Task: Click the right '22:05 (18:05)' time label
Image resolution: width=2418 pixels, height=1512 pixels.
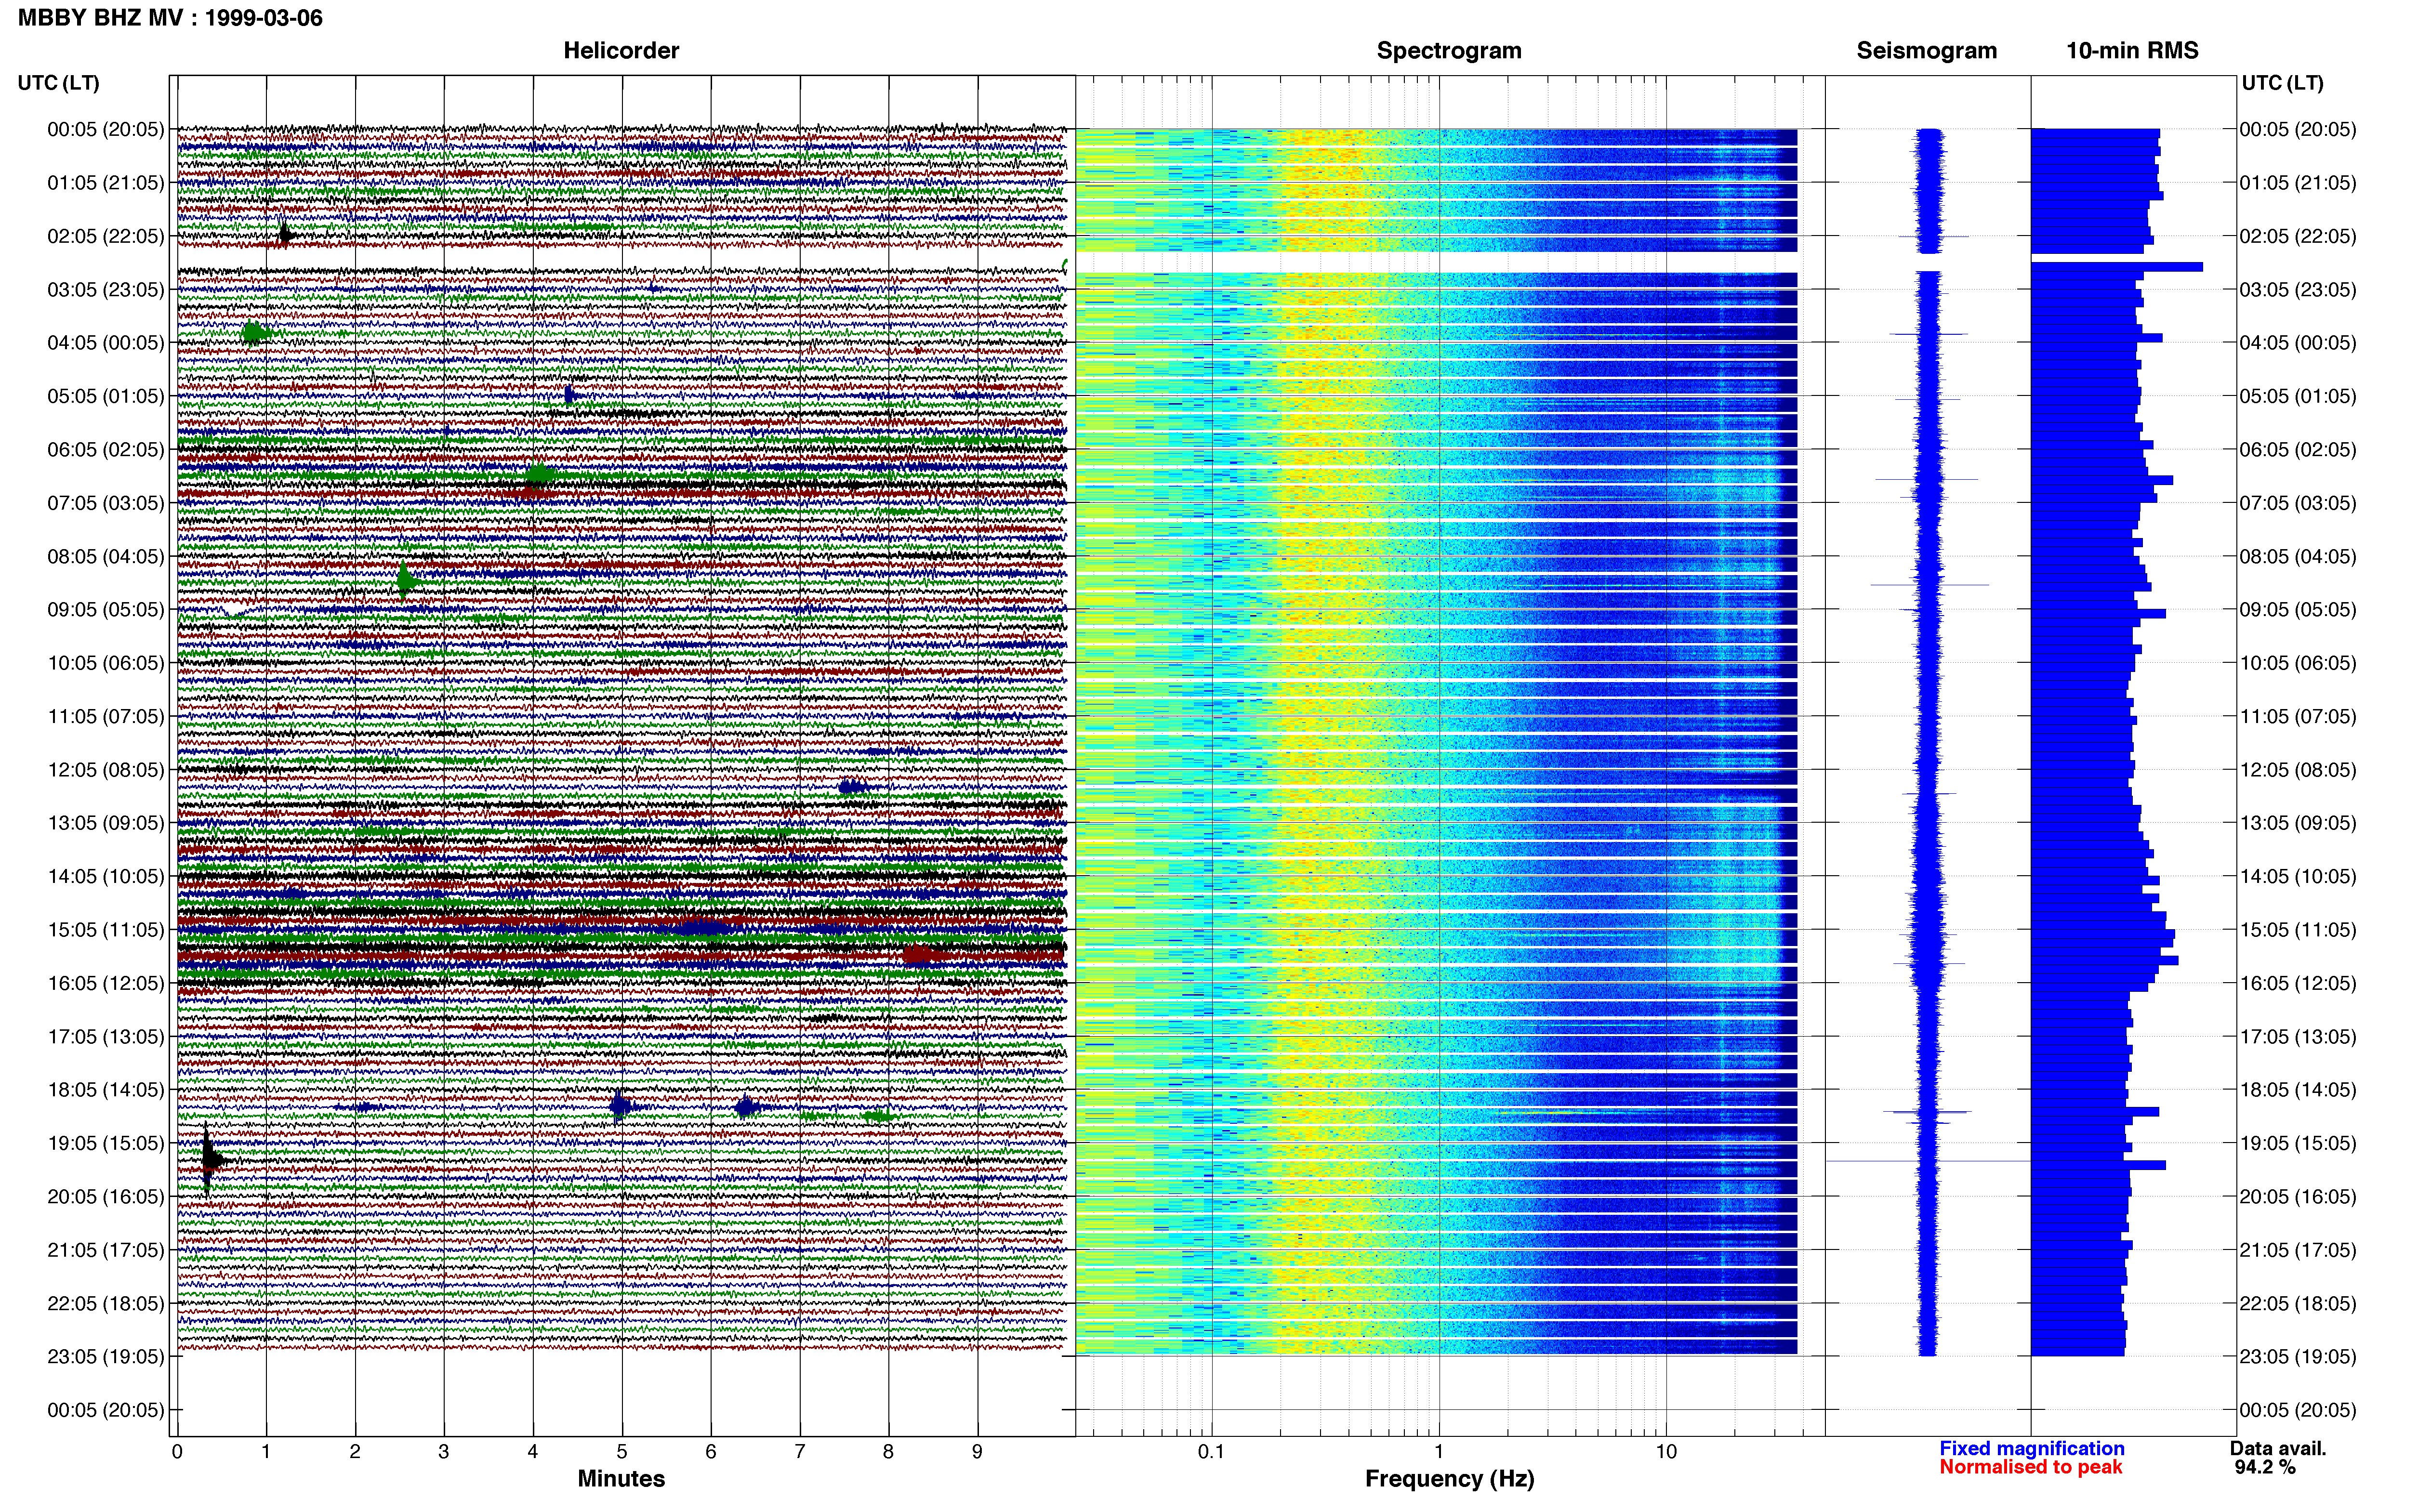Action: click(2298, 1303)
